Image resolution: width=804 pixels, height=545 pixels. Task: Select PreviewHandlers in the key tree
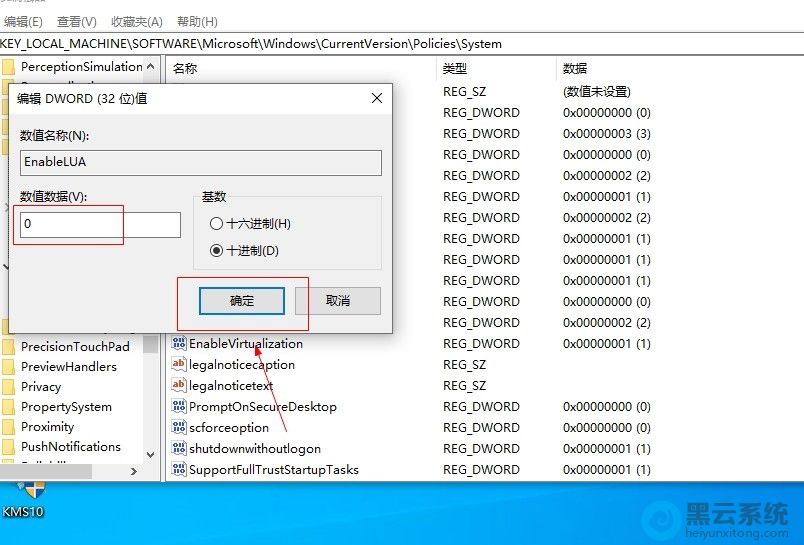click(69, 367)
